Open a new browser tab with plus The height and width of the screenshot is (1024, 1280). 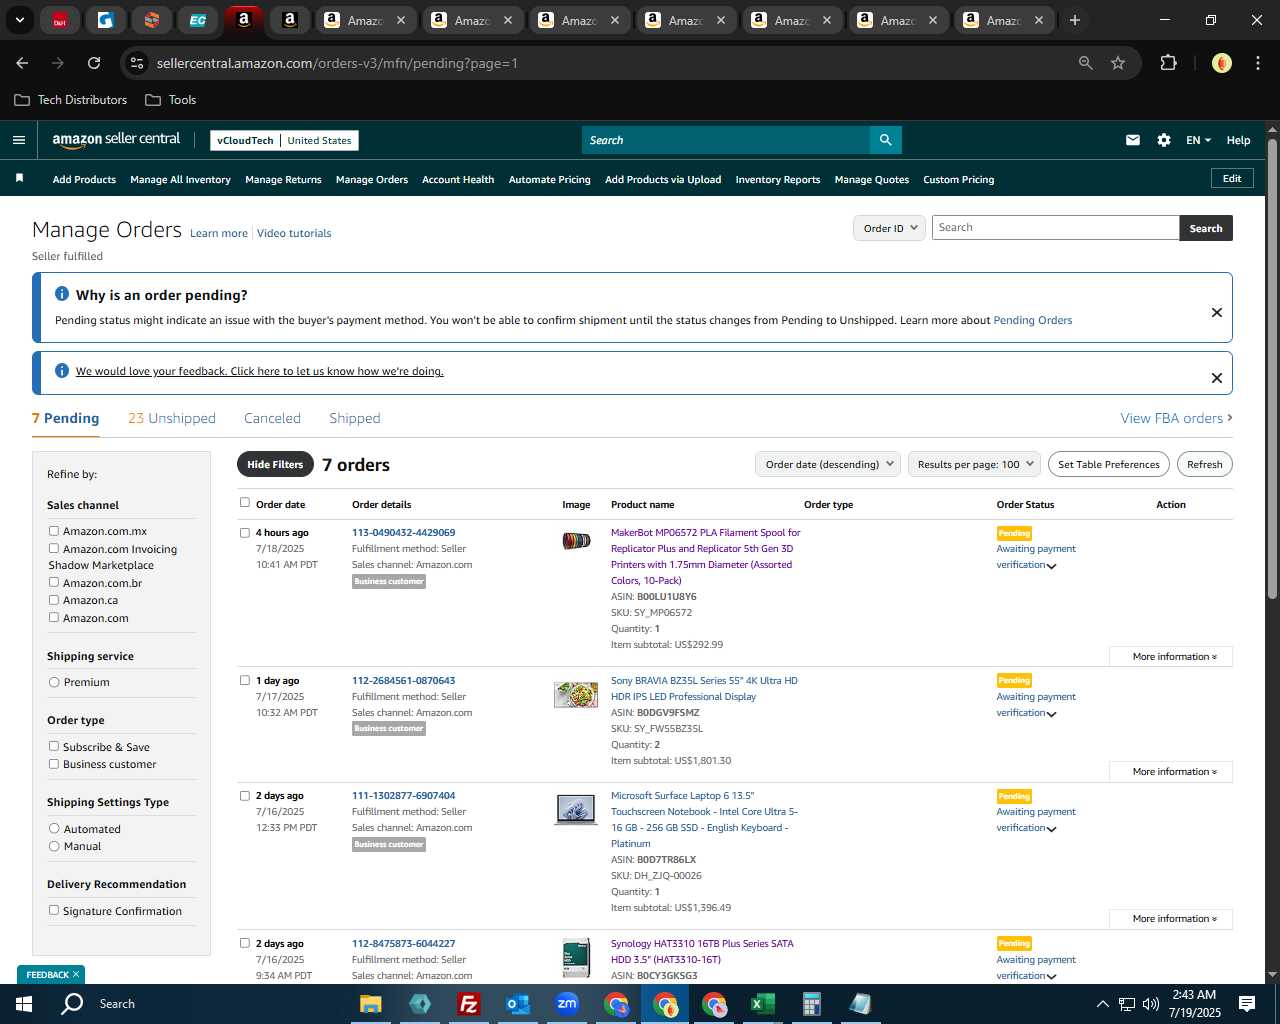(x=1075, y=20)
